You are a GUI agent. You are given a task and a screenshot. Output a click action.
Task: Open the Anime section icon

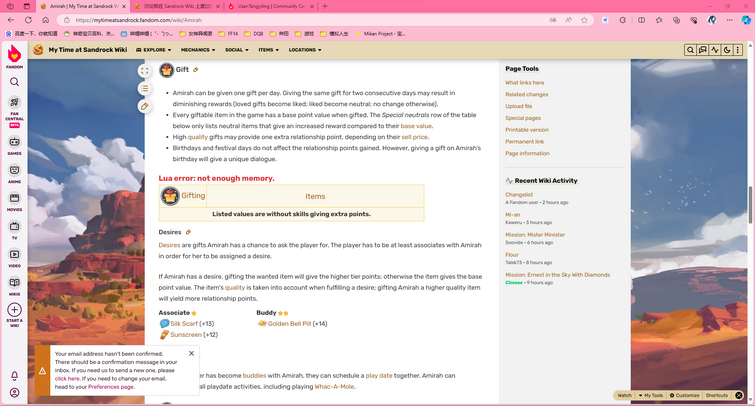point(14,173)
